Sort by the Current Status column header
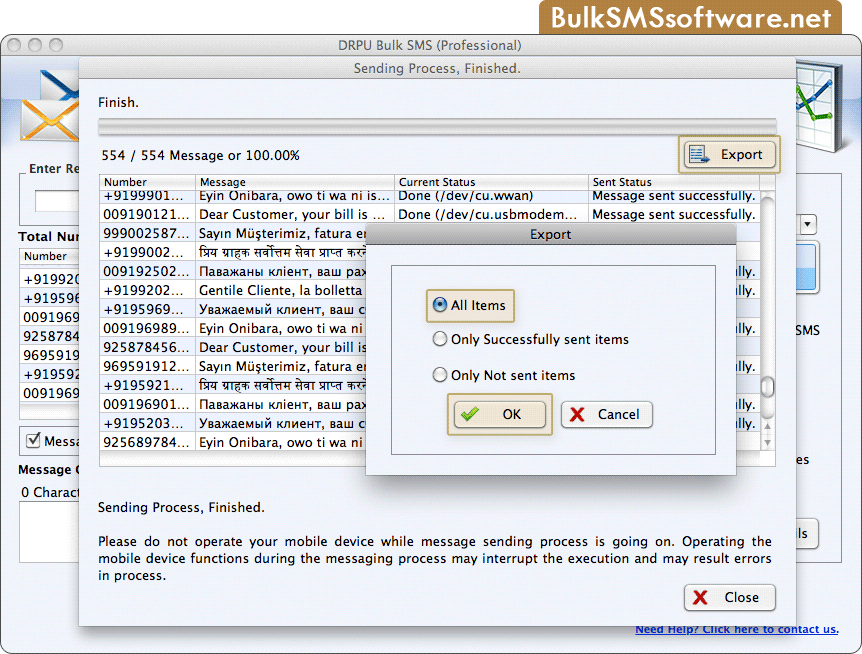This screenshot has height=654, width=862. (491, 182)
